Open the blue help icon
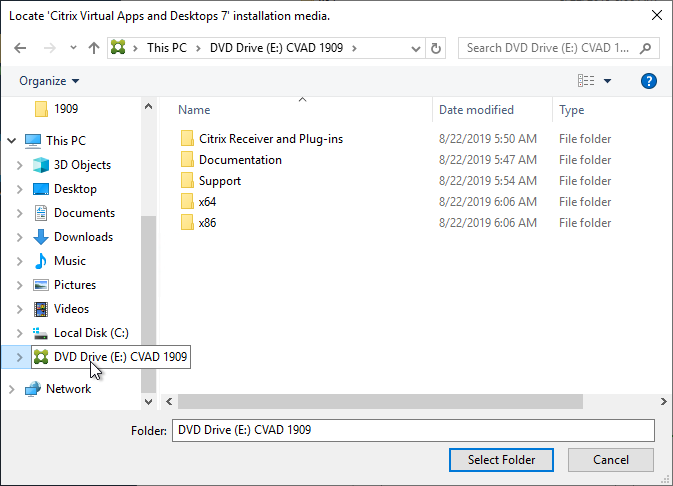 point(649,81)
